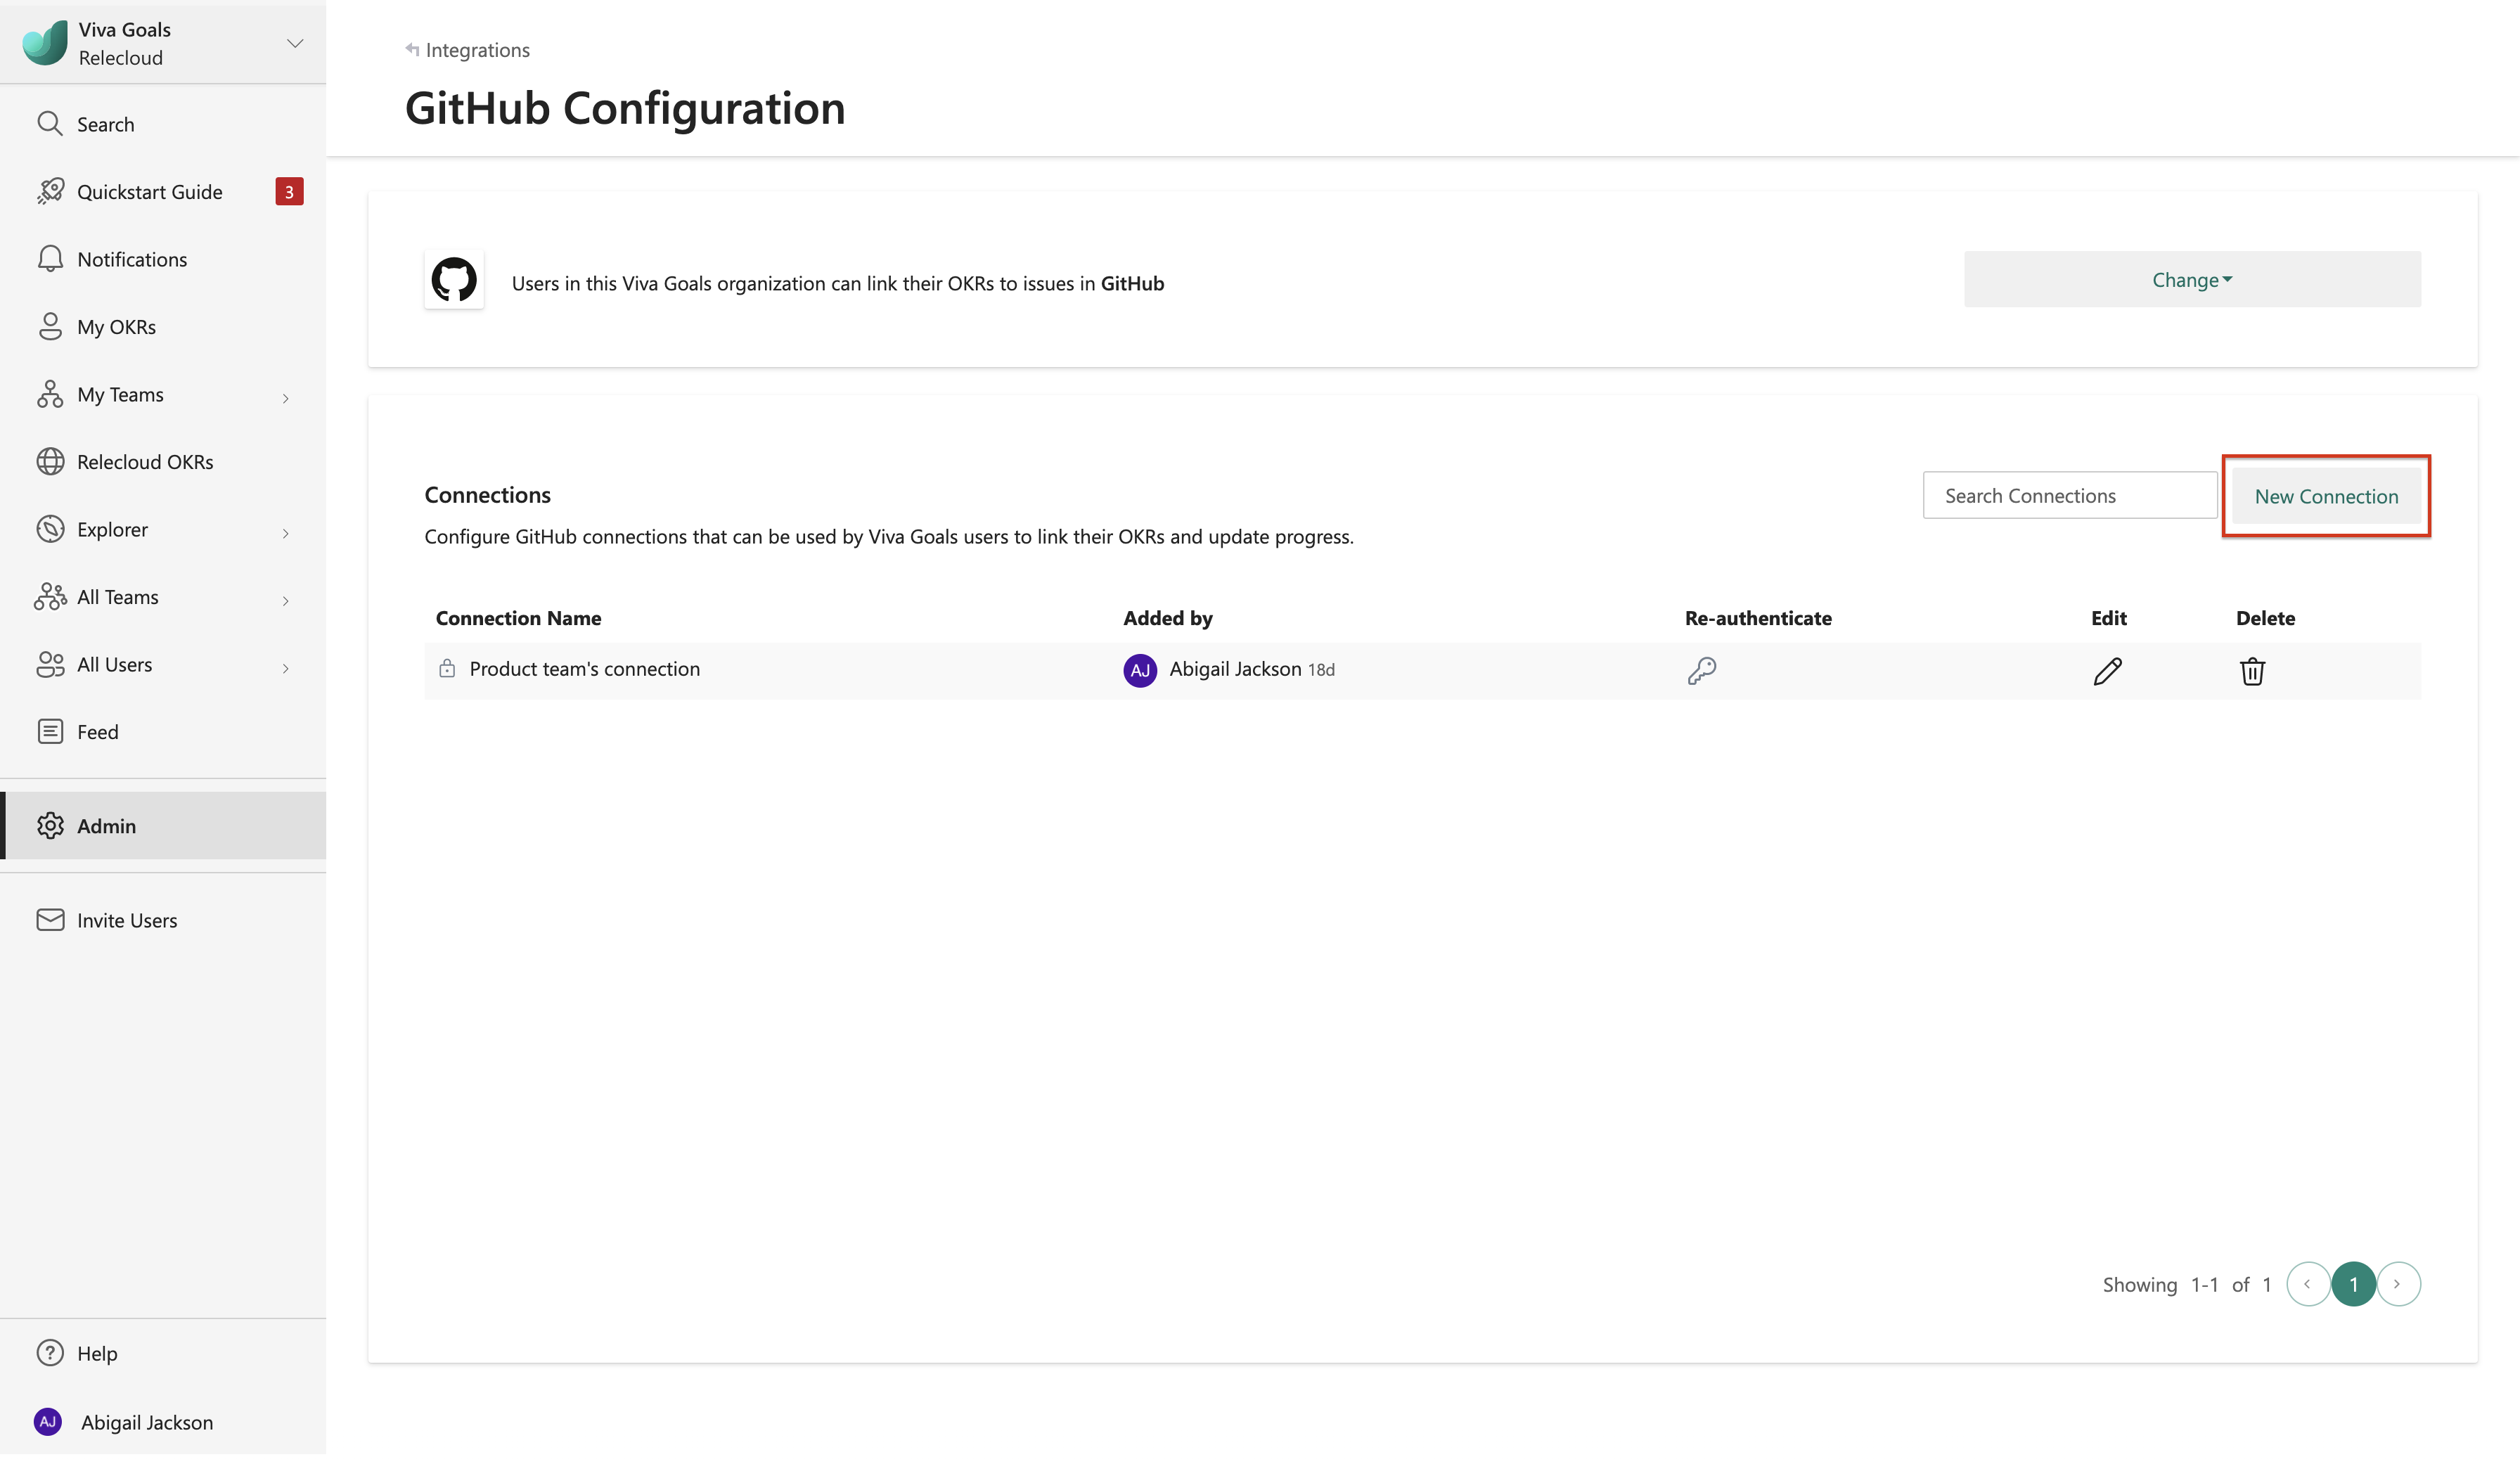Open the Change dropdown
This screenshot has width=2520, height=1464.
click(x=2192, y=279)
